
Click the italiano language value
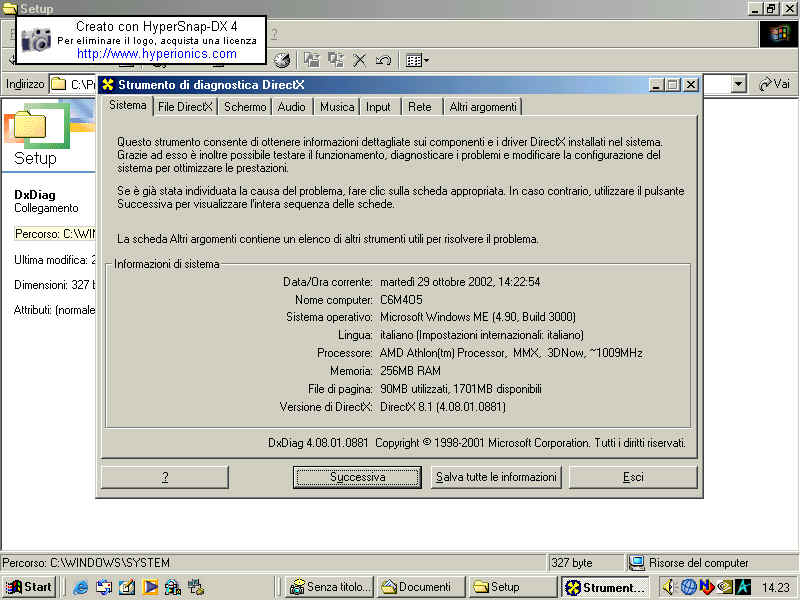pyautogui.click(x=482, y=335)
